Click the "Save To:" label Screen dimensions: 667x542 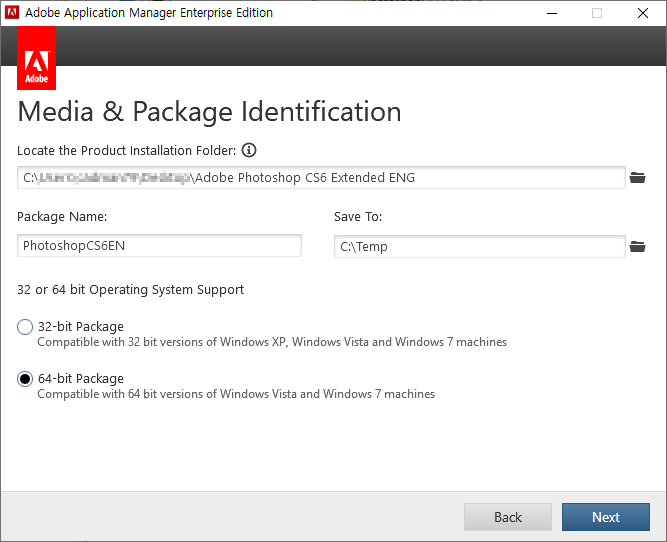click(358, 217)
